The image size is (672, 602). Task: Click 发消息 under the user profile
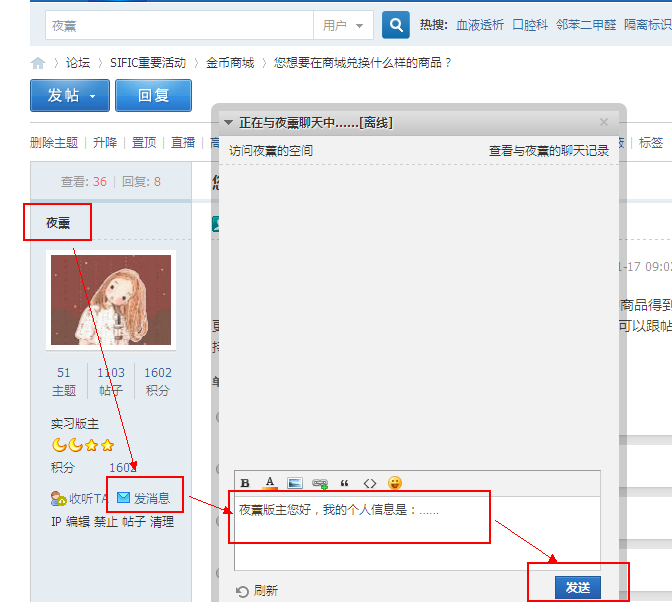coord(144,498)
